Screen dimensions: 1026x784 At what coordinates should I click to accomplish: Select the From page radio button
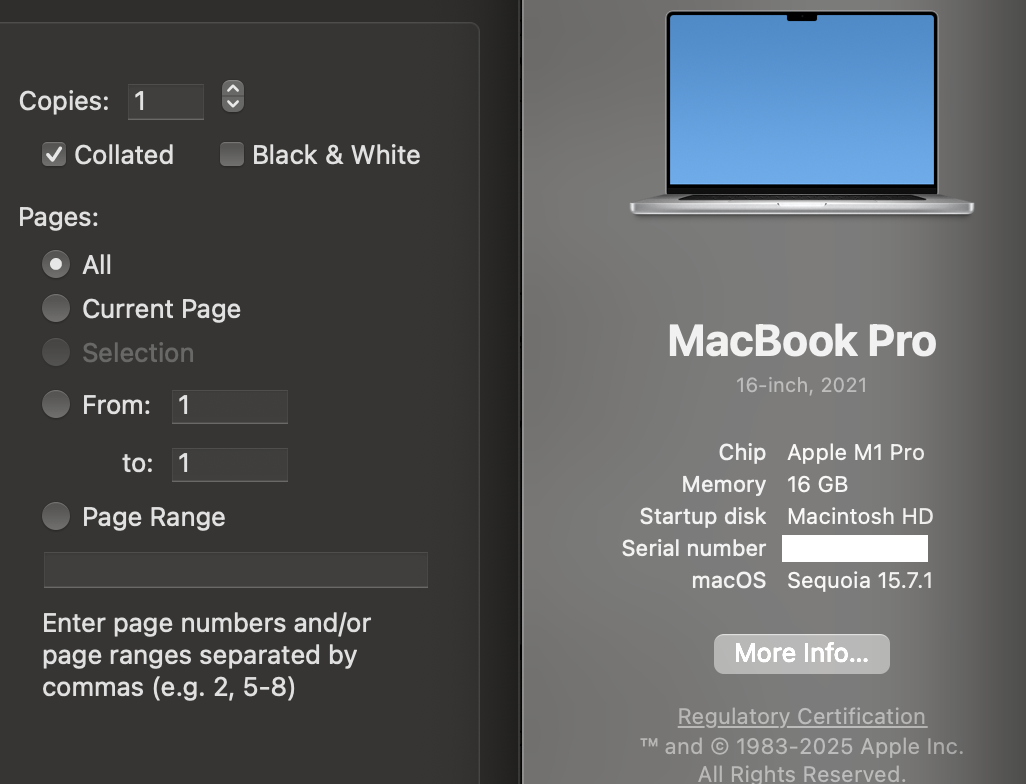(x=56, y=404)
